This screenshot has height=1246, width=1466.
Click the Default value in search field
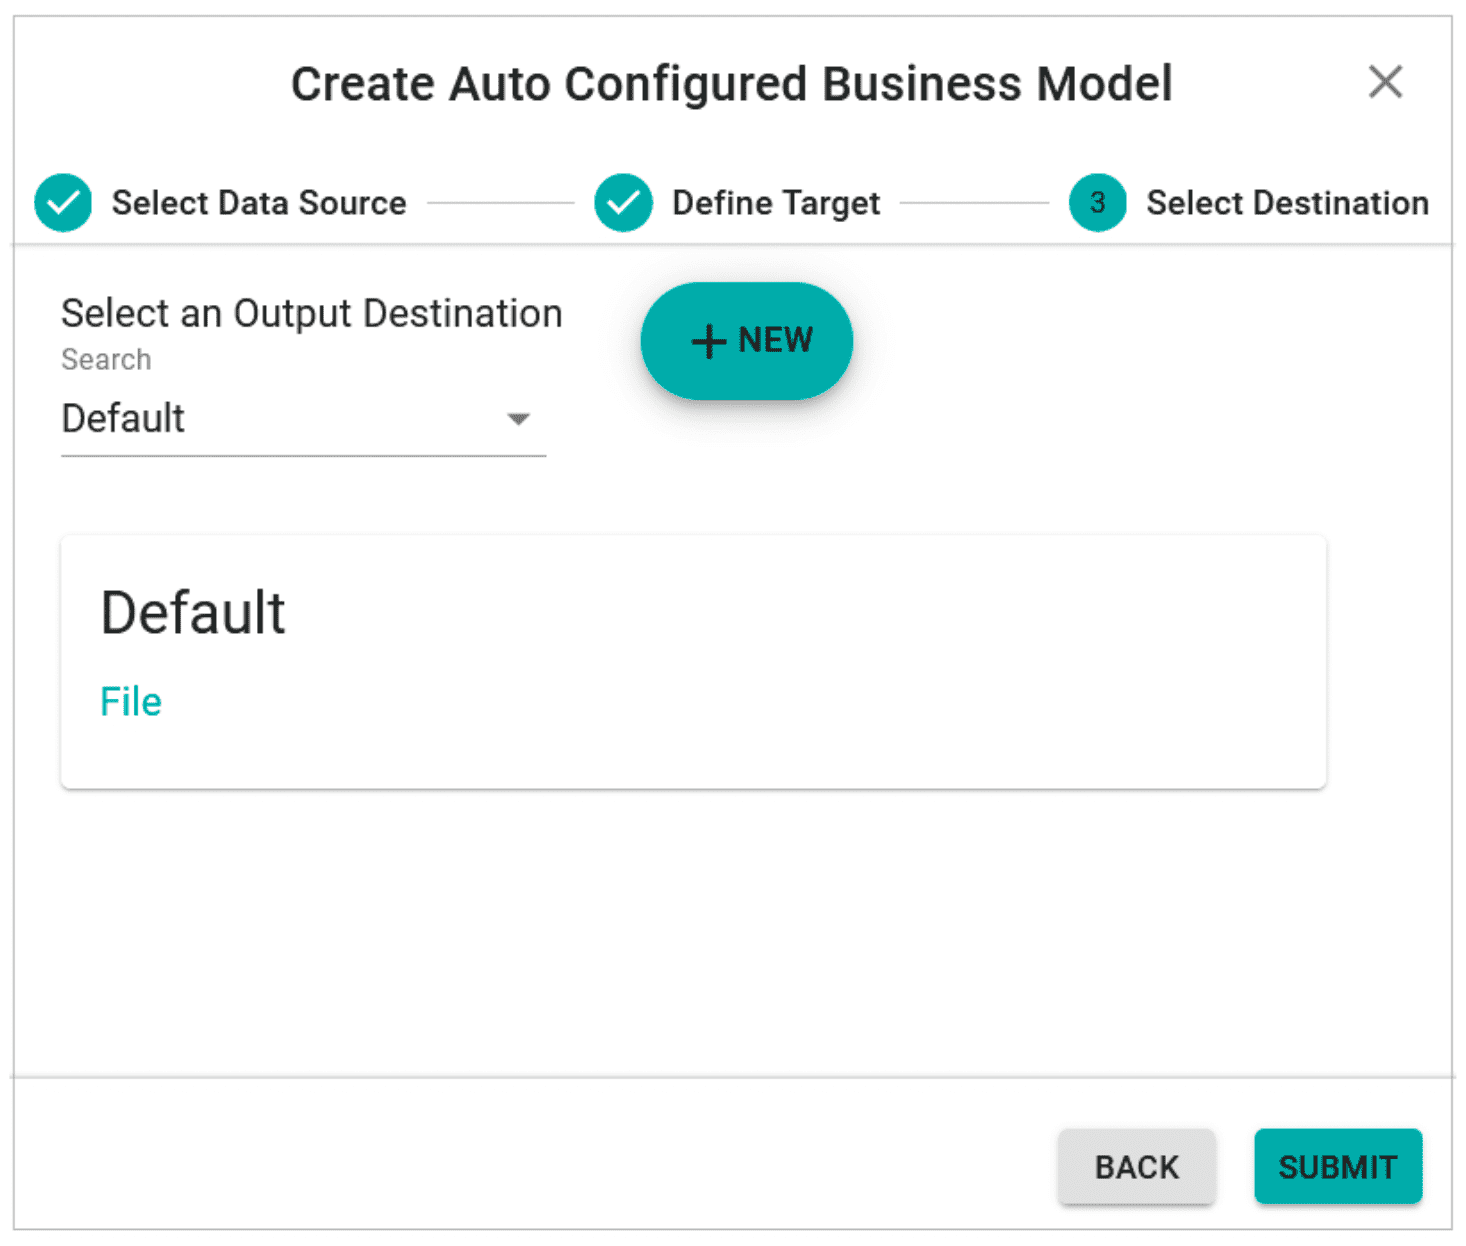click(123, 418)
